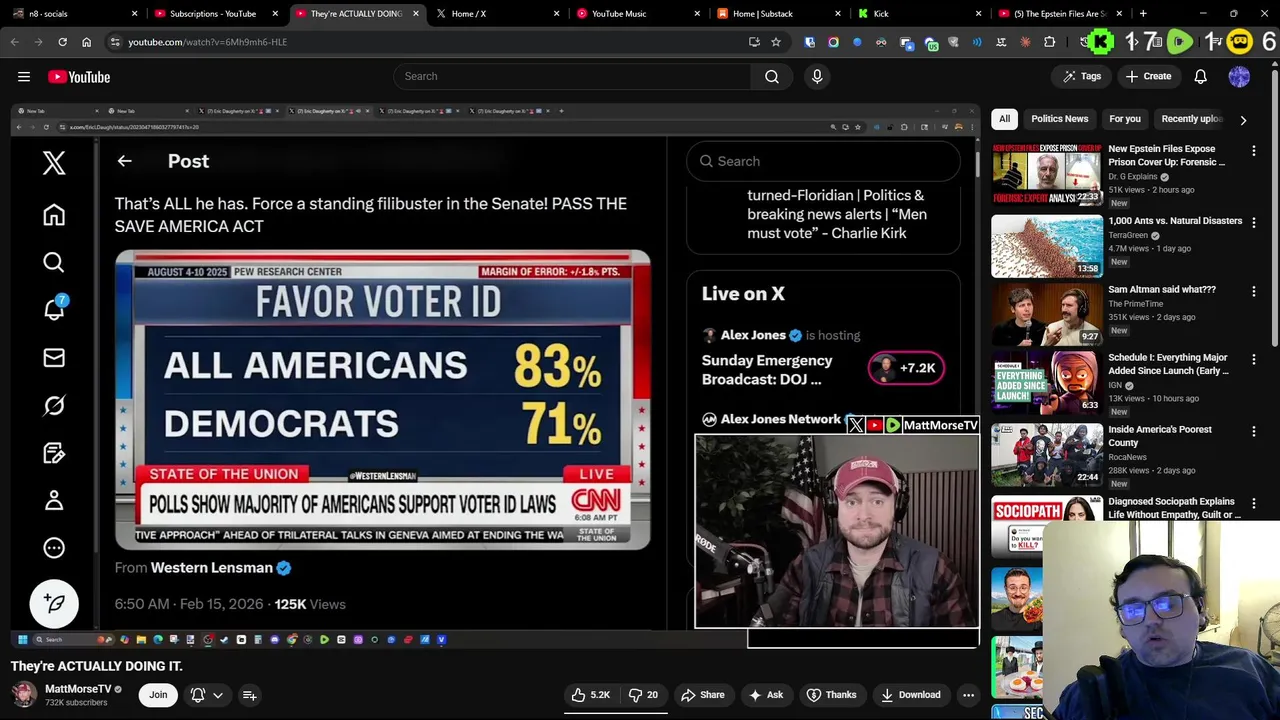Image resolution: width=1280 pixels, height=720 pixels.
Task: Expand notification preferences chevron beside bell
Action: (218, 695)
